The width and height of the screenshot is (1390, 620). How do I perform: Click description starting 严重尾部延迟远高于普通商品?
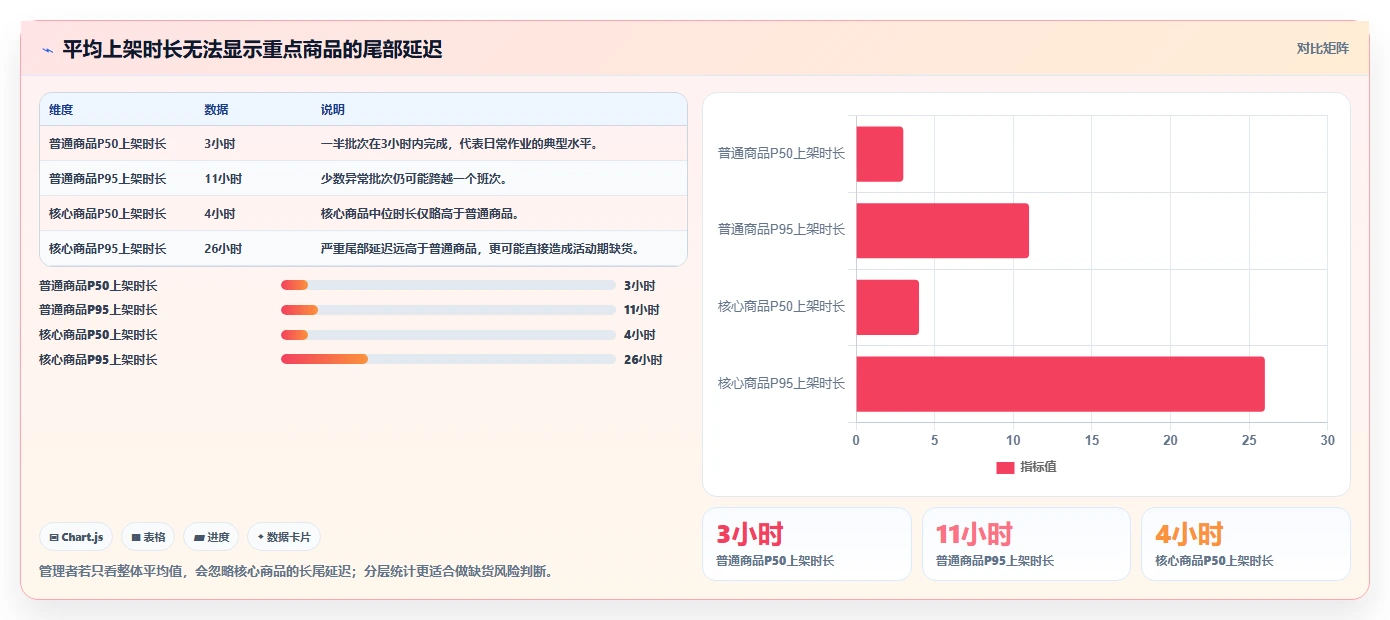[480, 249]
